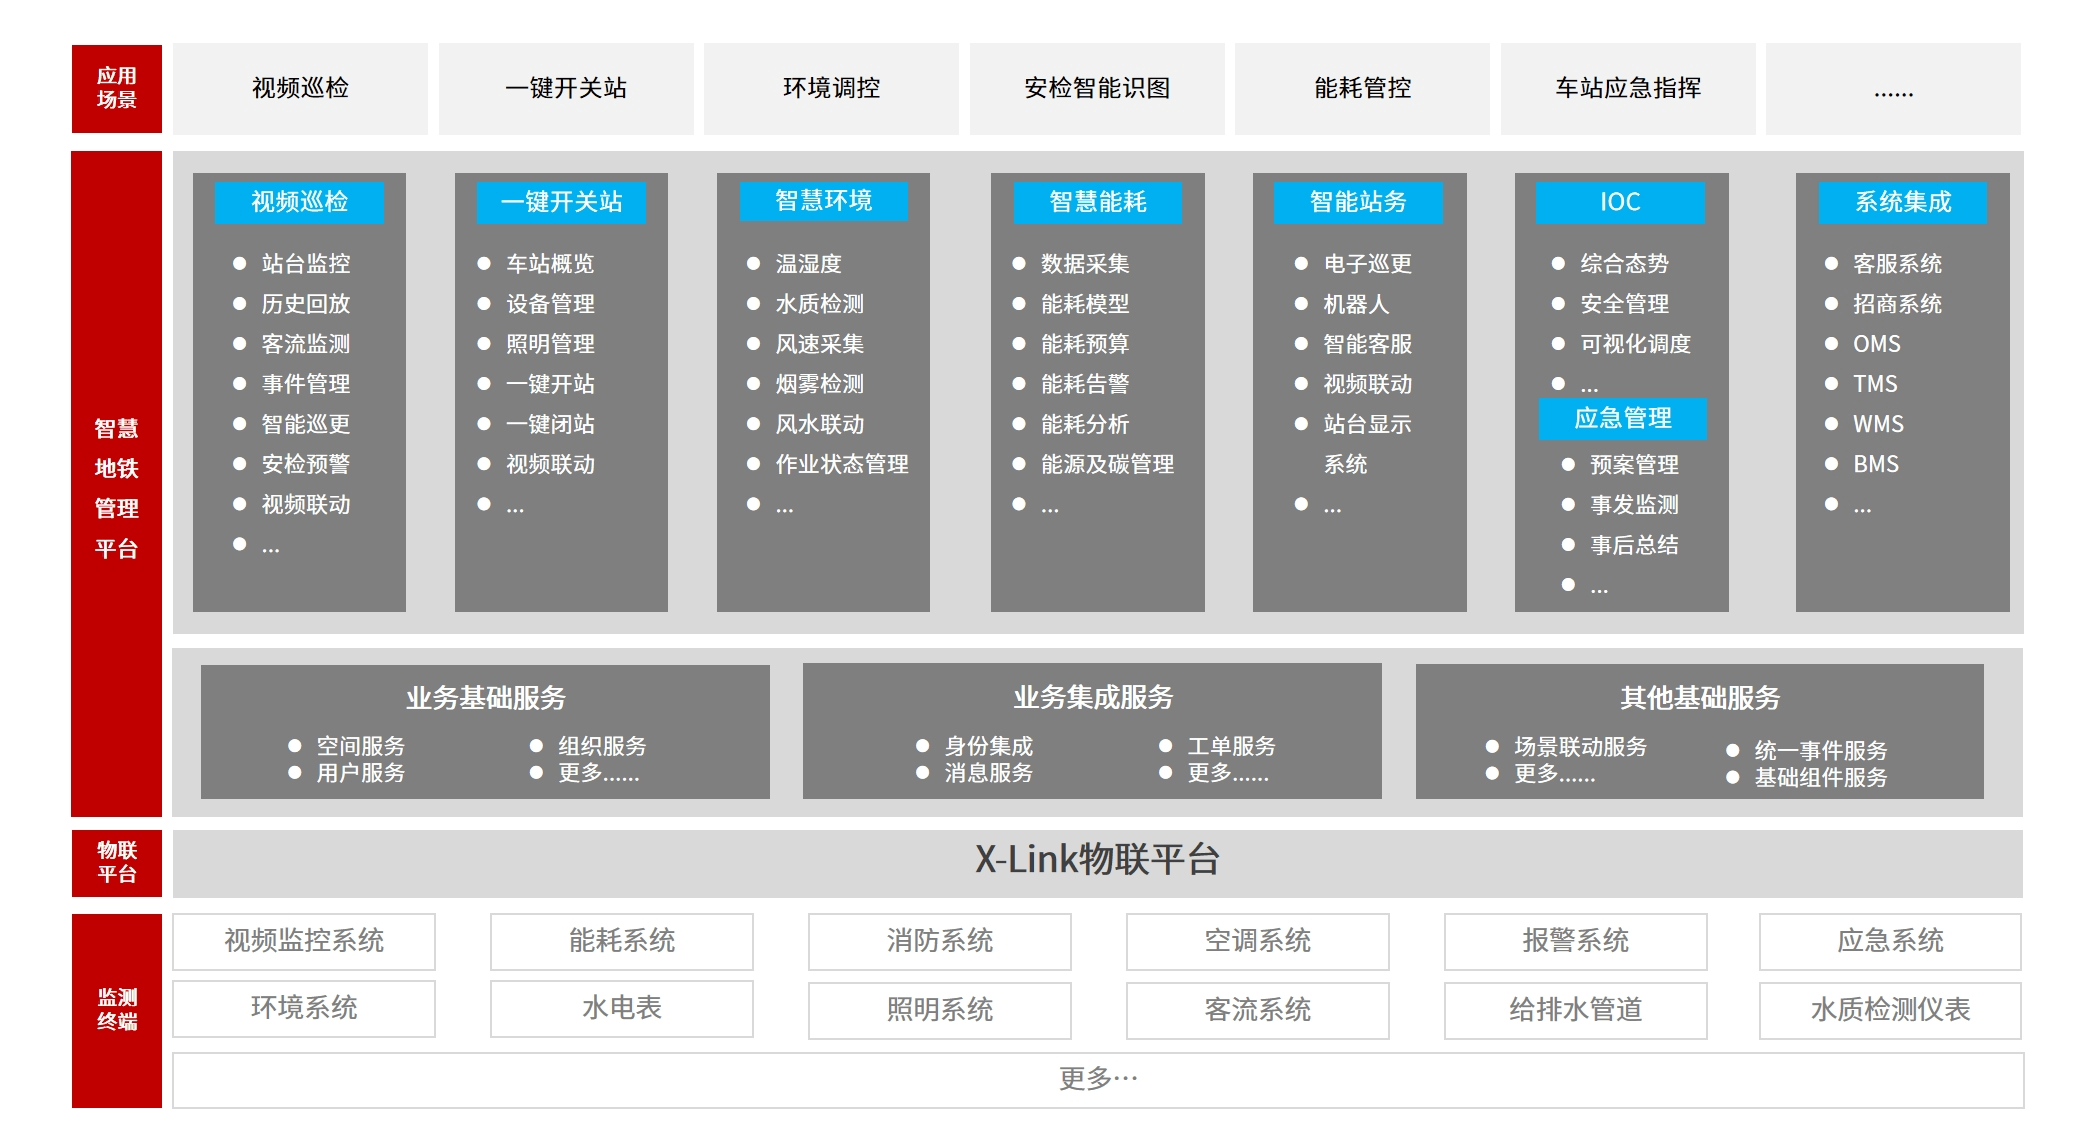This screenshot has width=2097, height=1139.
Task: Click the 空调系统 terminal box
Action: 1258,941
